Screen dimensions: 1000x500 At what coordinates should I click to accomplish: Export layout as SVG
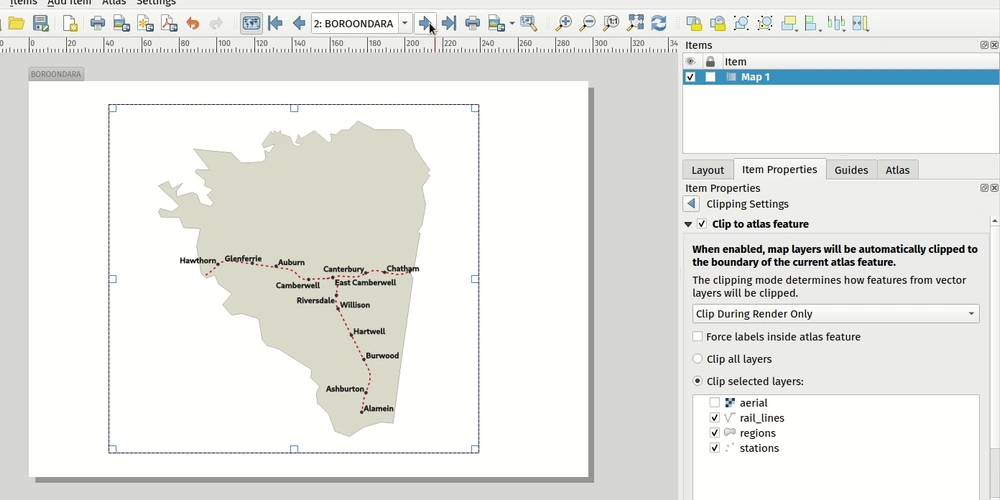click(145, 24)
